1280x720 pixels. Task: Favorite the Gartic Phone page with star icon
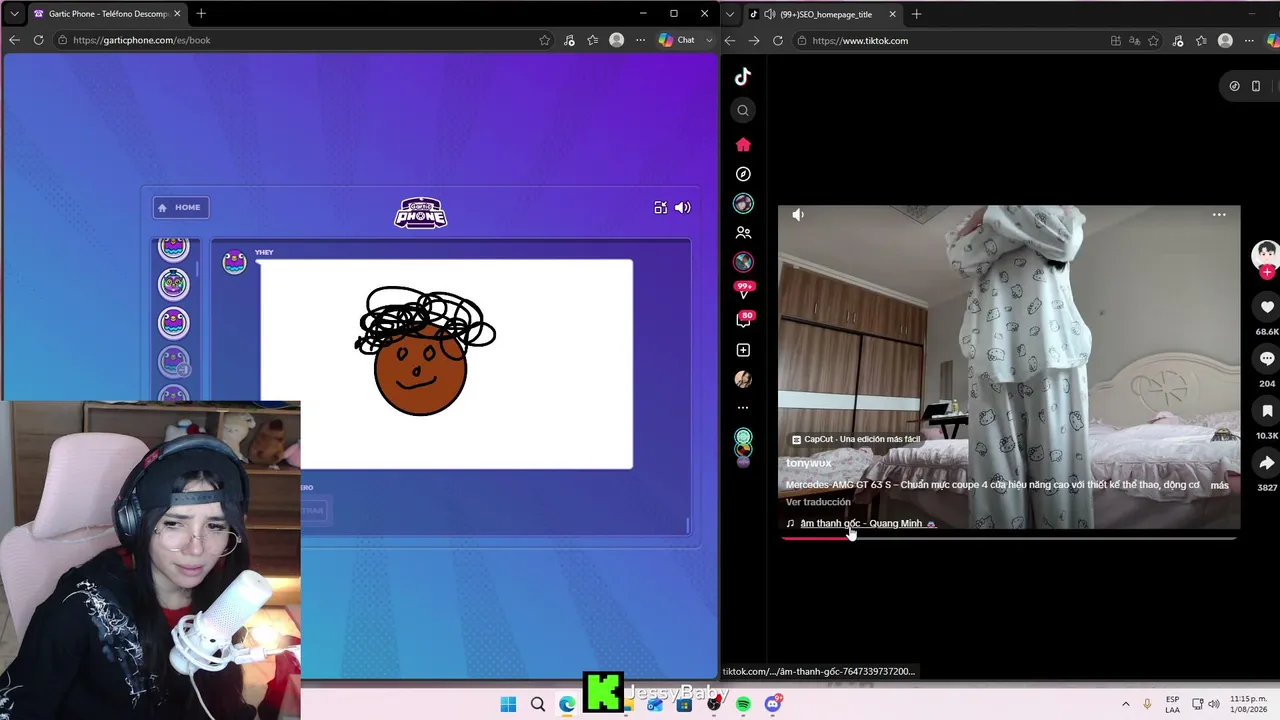click(x=545, y=40)
